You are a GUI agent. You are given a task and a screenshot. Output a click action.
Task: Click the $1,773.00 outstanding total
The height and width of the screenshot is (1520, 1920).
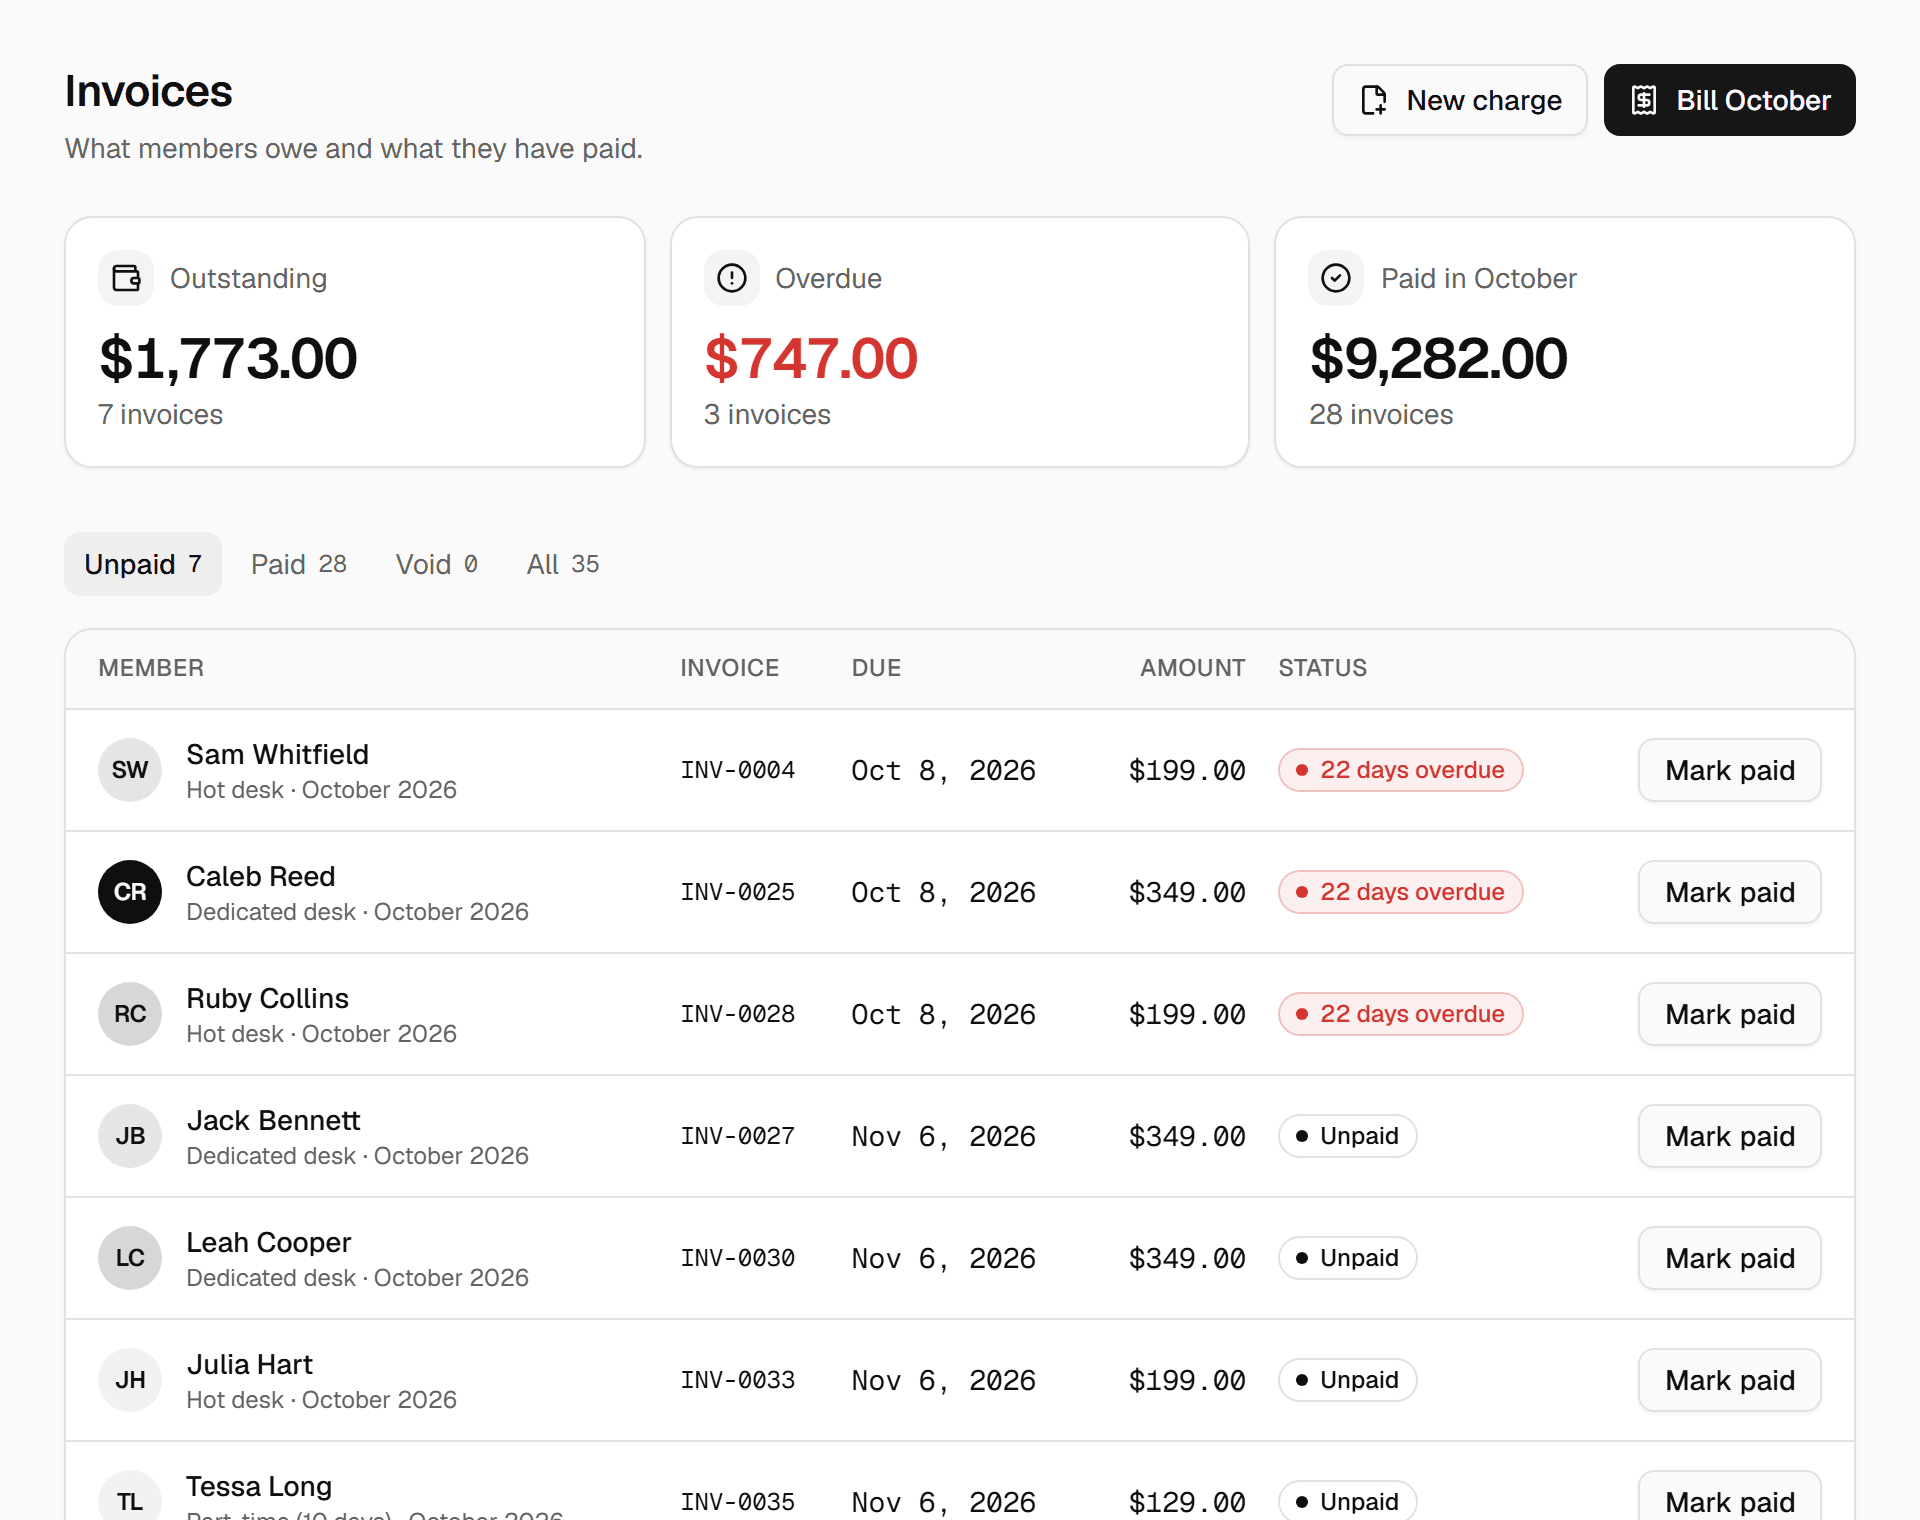(x=228, y=358)
